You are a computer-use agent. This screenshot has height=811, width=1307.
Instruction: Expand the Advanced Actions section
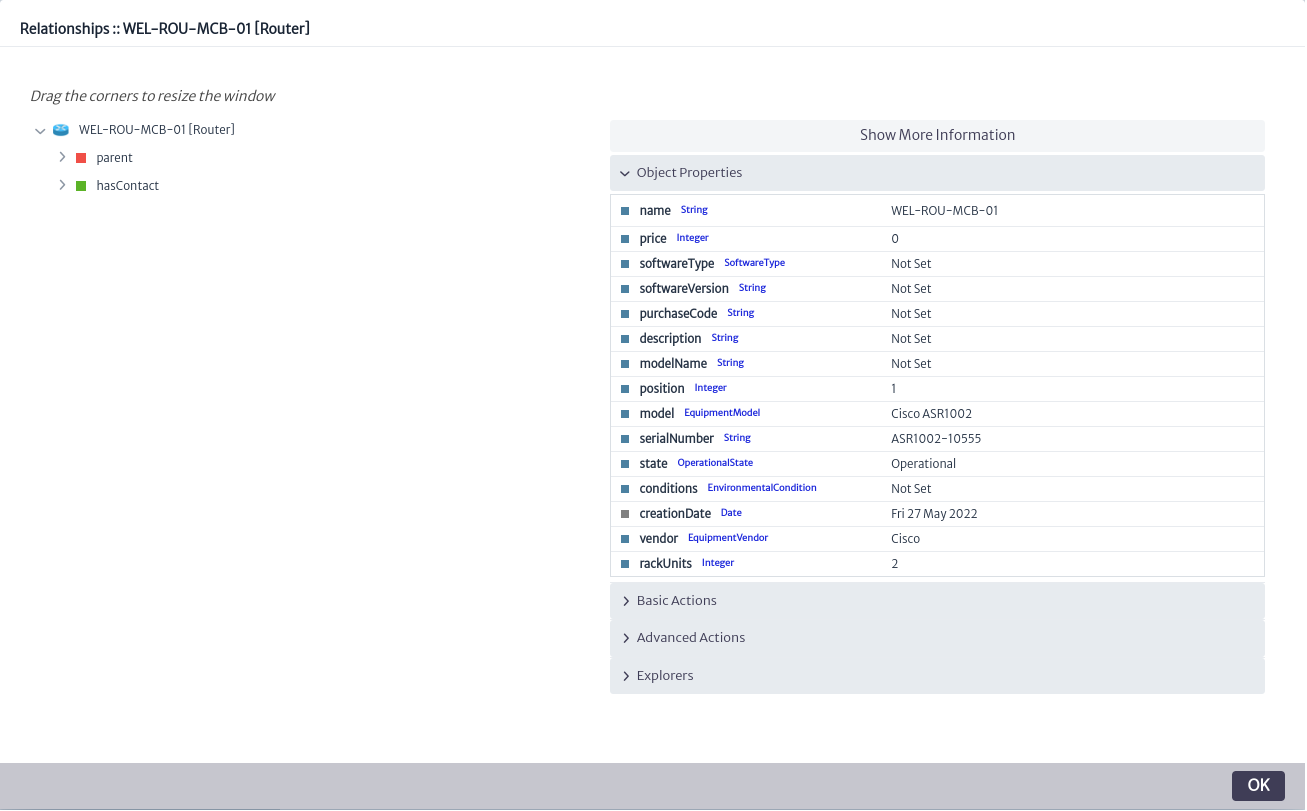937,638
